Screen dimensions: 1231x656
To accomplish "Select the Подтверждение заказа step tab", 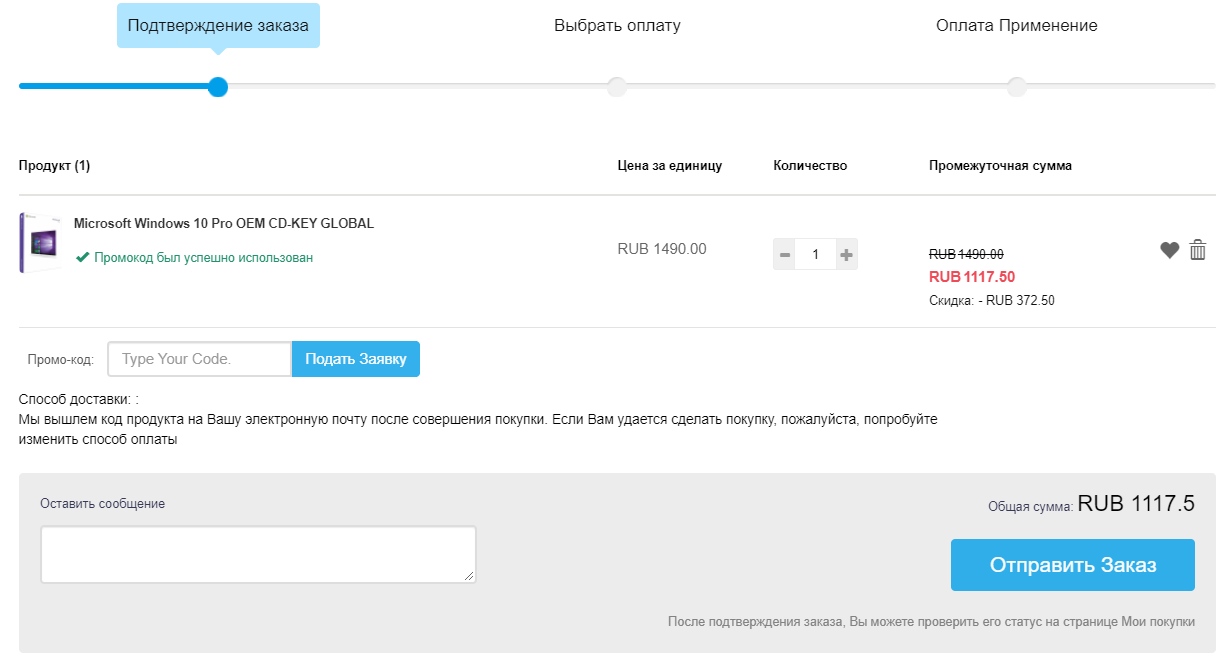I will [x=218, y=26].
